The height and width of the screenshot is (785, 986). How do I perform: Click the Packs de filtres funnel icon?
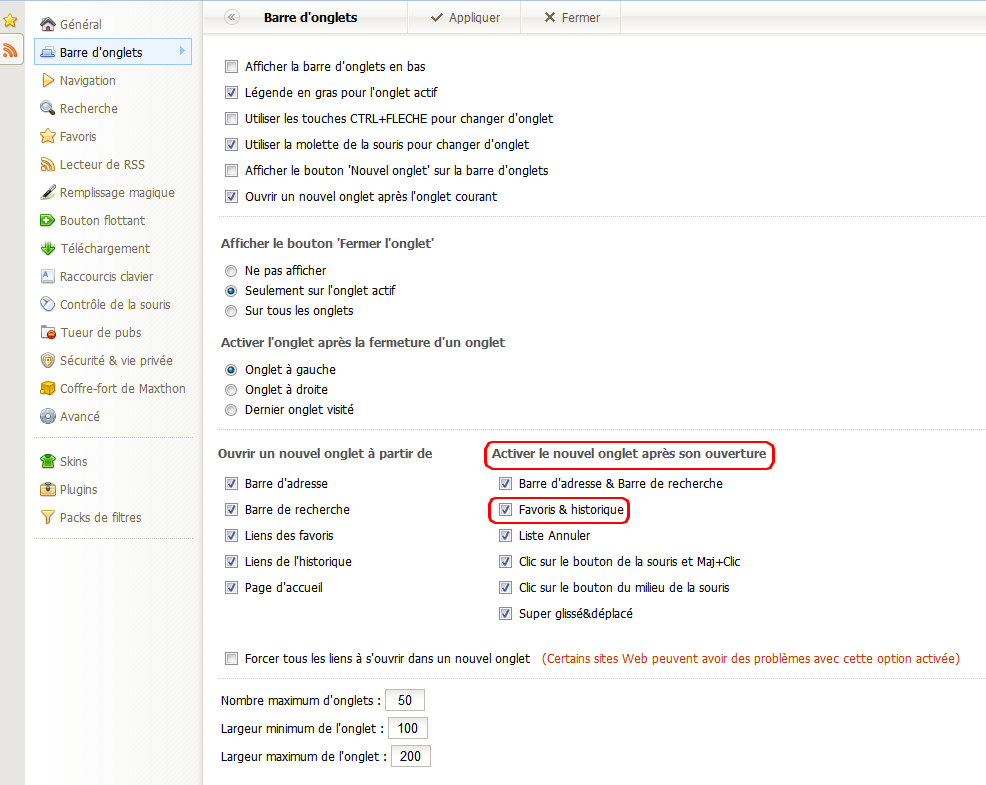point(47,517)
